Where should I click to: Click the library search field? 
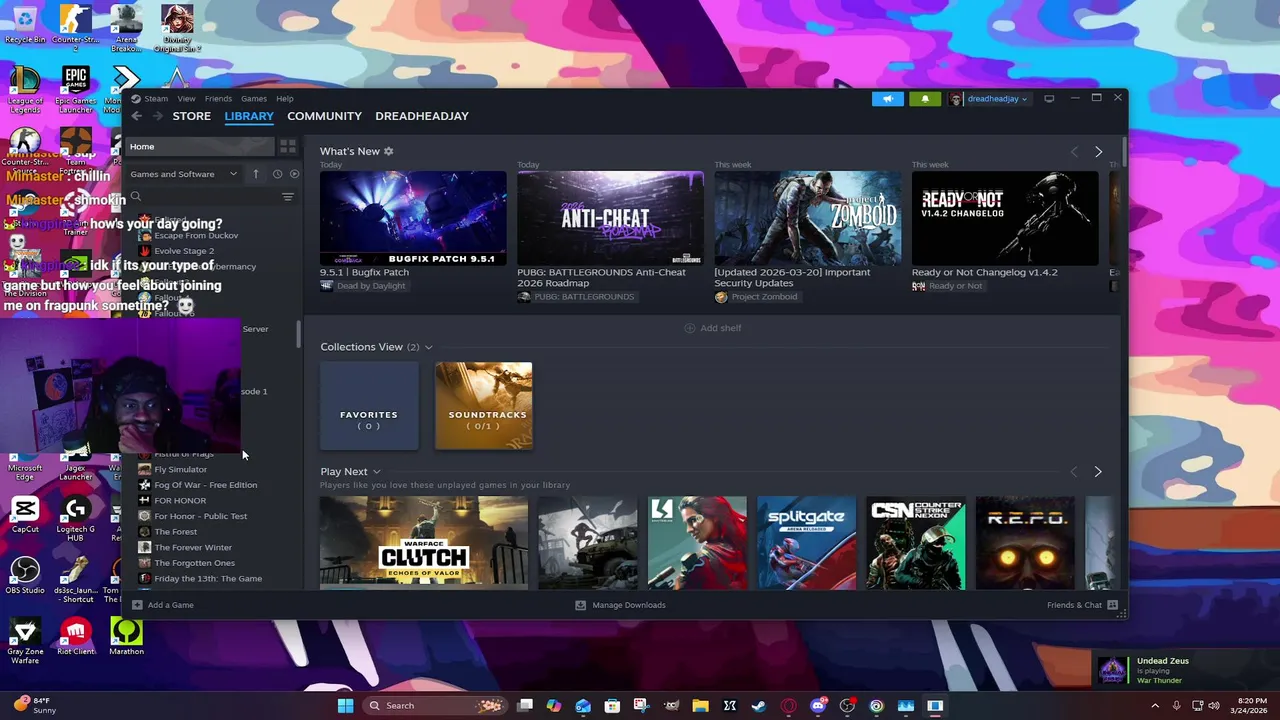coord(203,197)
